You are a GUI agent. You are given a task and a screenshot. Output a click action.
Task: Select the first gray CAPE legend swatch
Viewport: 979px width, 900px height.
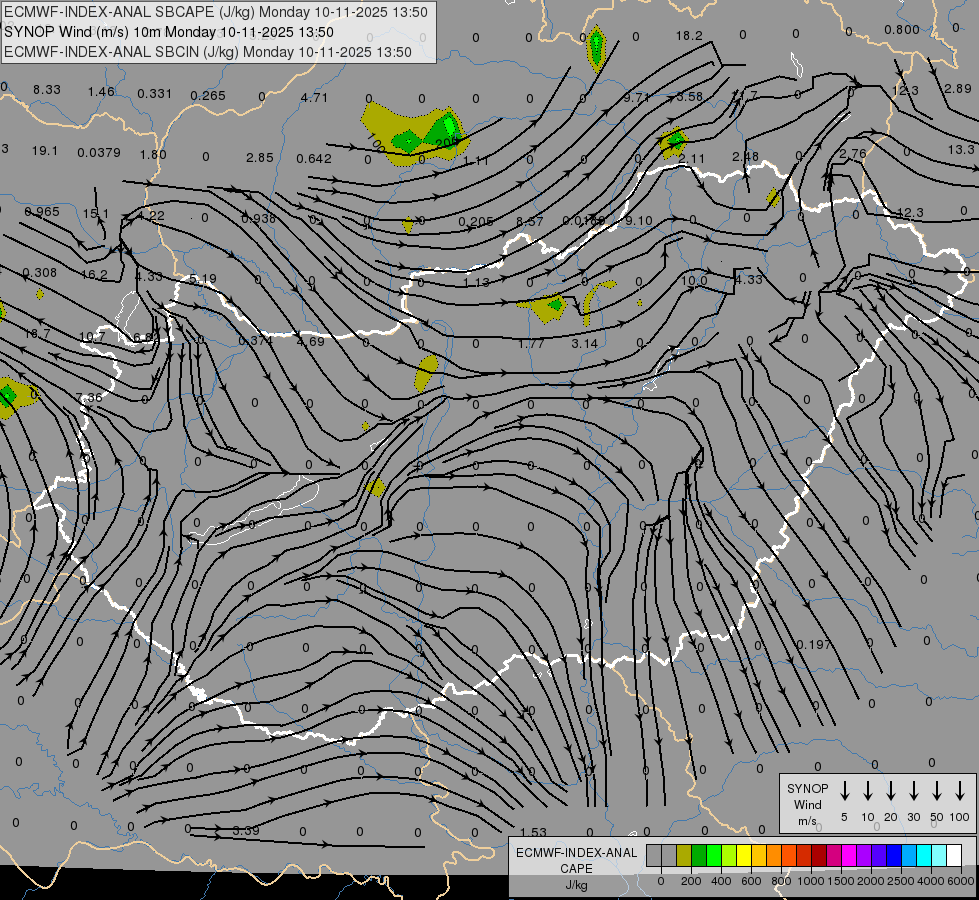point(654,855)
